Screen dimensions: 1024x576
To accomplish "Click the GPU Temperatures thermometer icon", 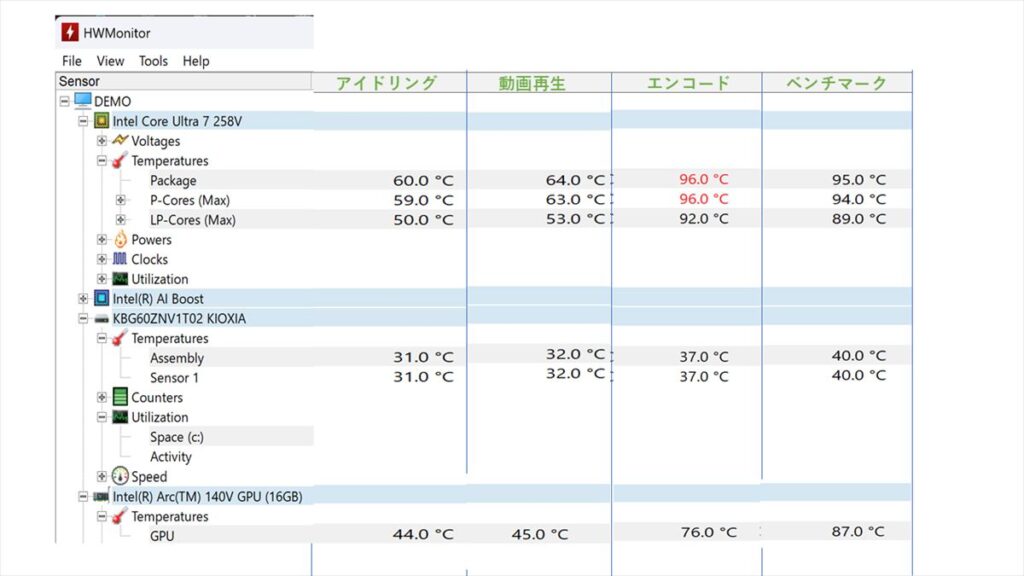I will (120, 516).
